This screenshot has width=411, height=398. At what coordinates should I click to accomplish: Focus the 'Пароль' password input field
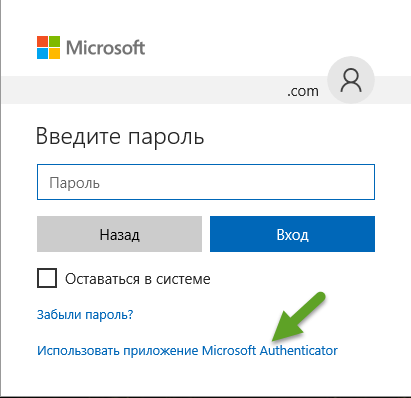(x=206, y=182)
